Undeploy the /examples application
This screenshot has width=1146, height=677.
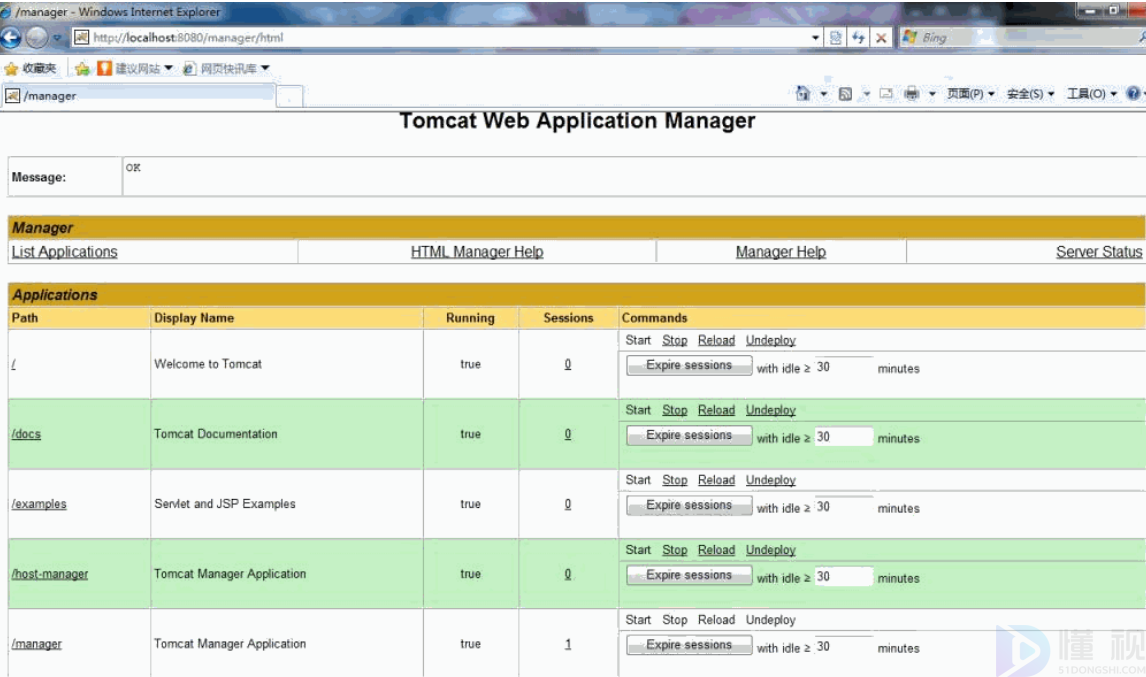(770, 480)
